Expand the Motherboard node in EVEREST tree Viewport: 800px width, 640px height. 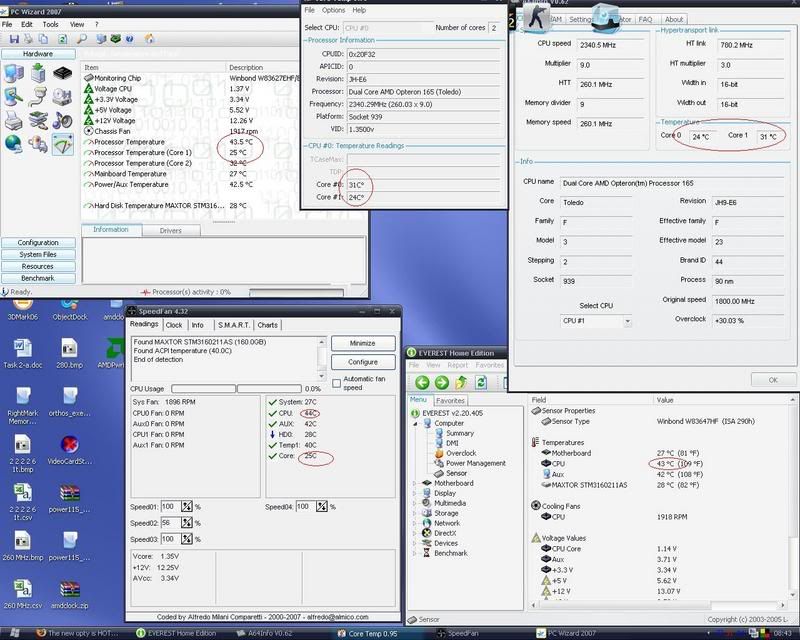[415, 483]
